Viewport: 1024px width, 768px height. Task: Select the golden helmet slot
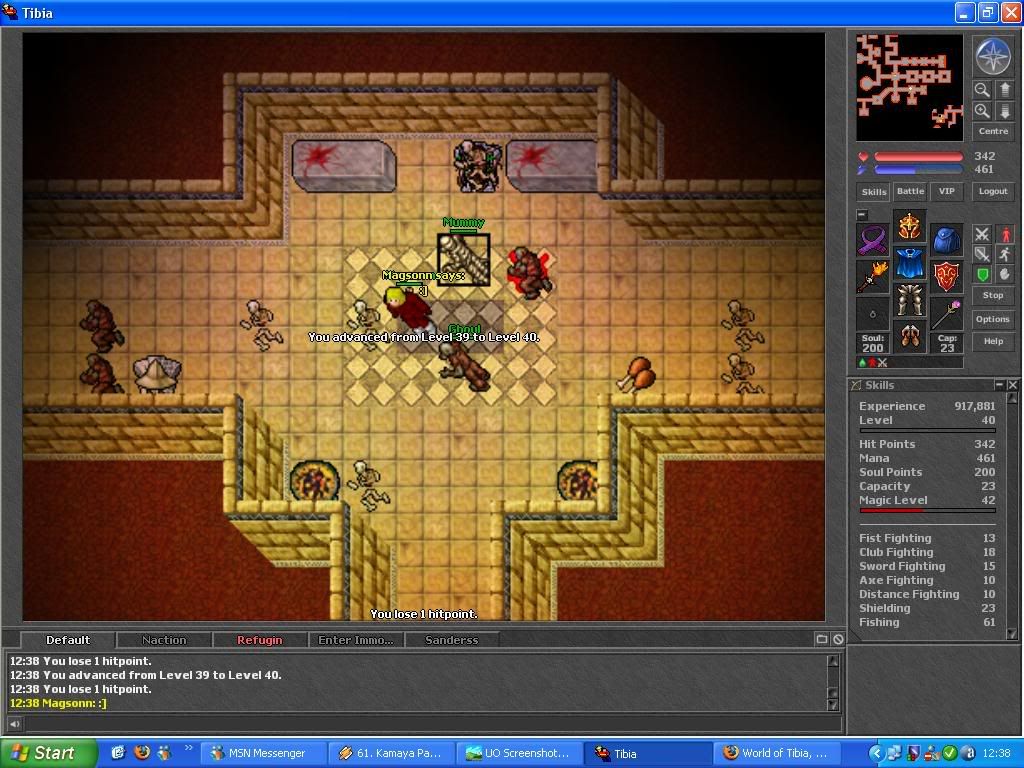909,227
